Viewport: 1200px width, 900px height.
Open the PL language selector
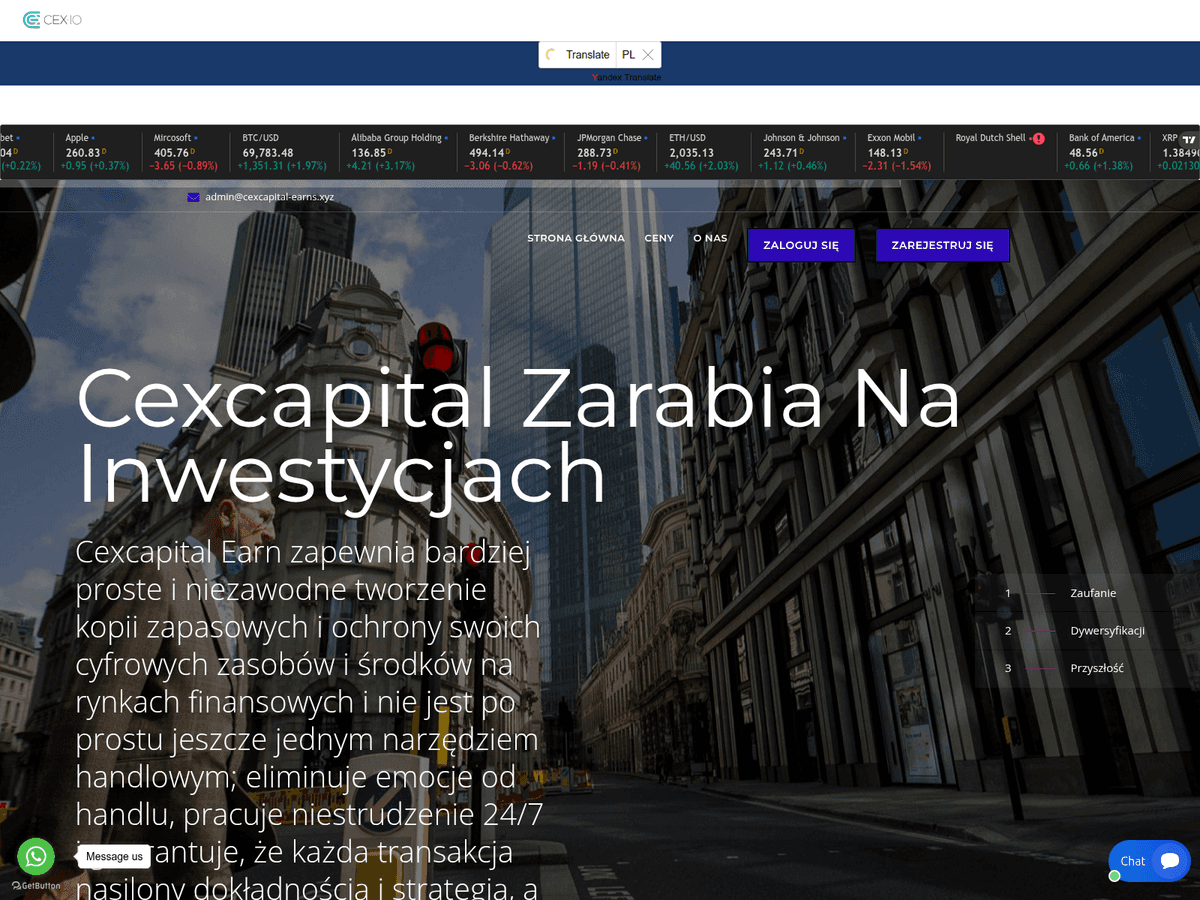click(x=628, y=55)
